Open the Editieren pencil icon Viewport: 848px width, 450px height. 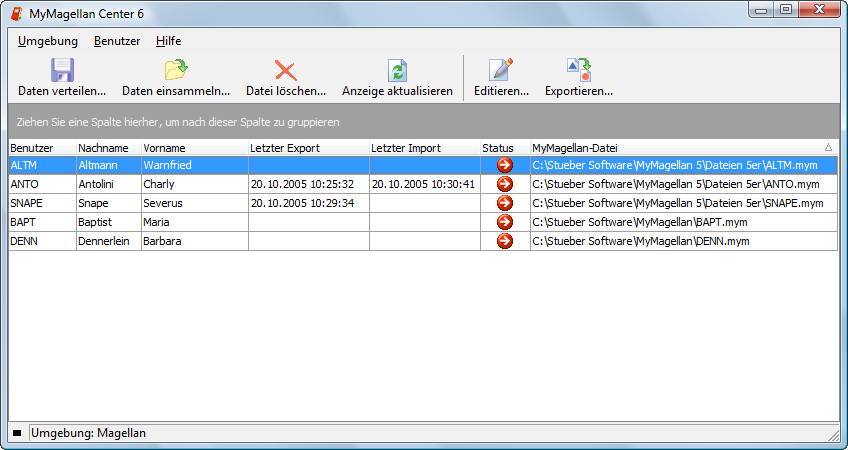point(501,70)
